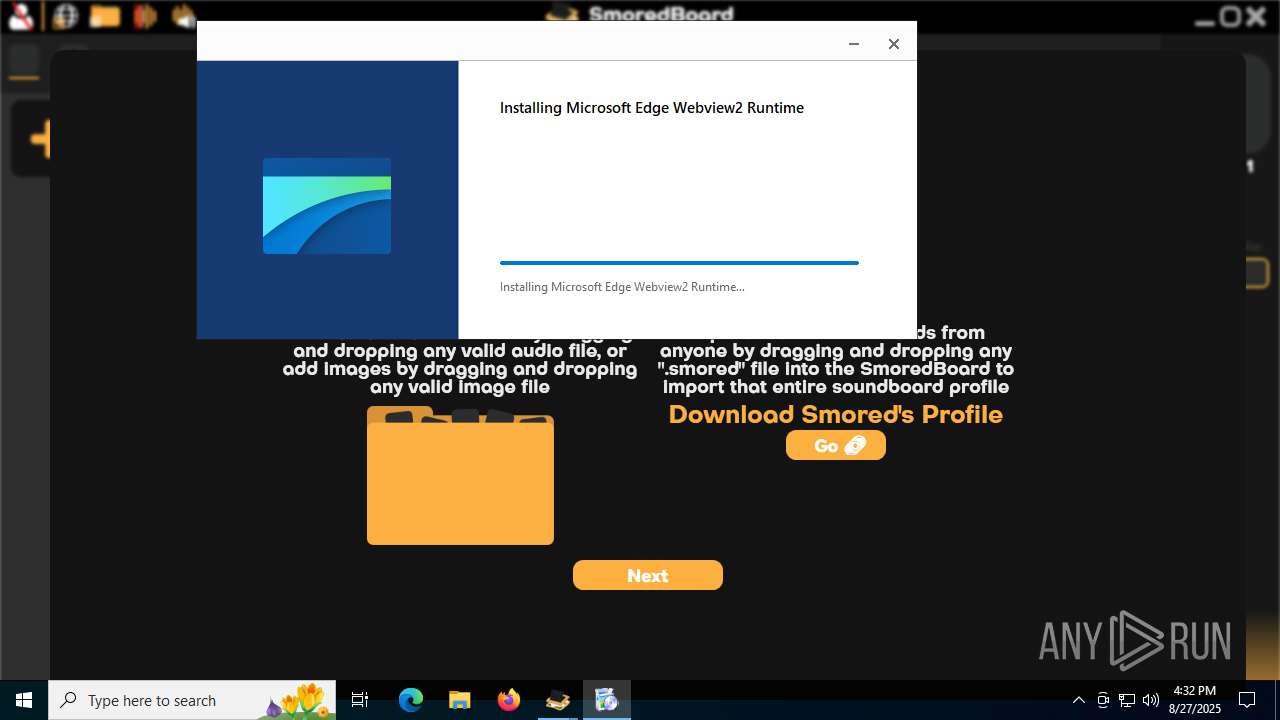Click 'any valid image file' text
The width and height of the screenshot is (1280, 720).
coord(460,387)
